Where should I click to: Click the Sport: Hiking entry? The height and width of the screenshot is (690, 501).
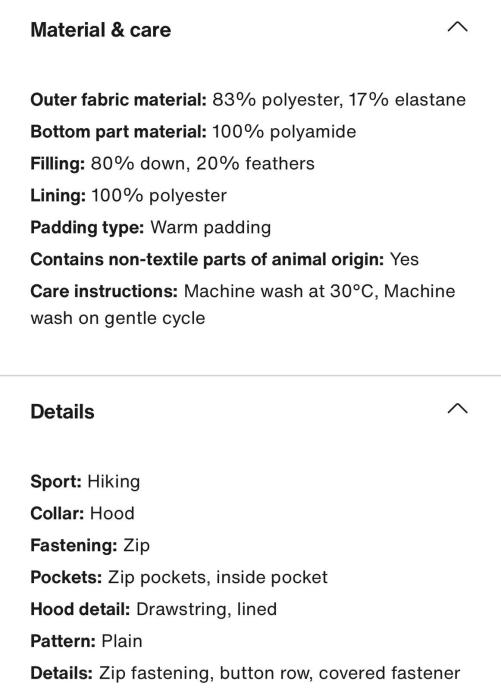pos(85,482)
